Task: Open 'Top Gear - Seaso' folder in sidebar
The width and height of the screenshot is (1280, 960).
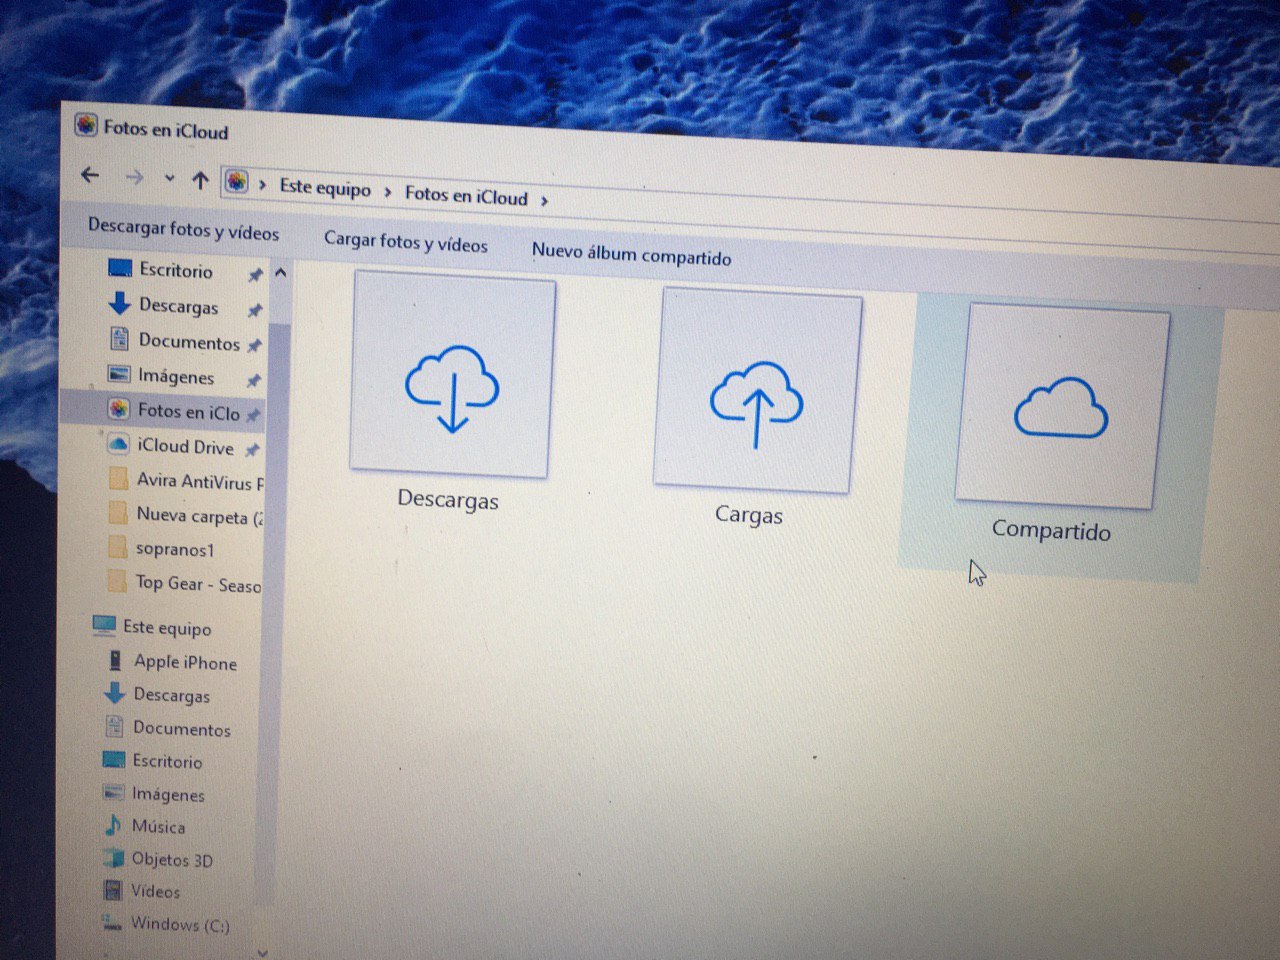Action: point(198,584)
